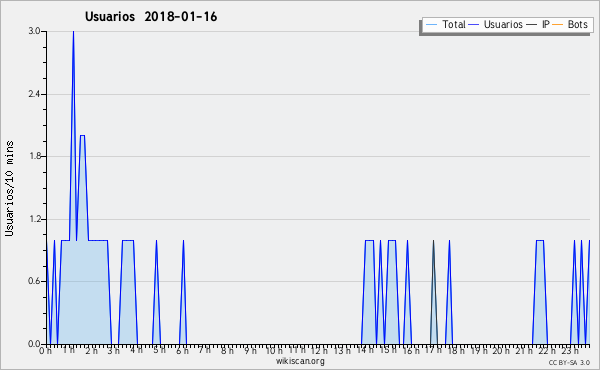
Task: Click the Usuarios legend entry
Action: (496, 24)
